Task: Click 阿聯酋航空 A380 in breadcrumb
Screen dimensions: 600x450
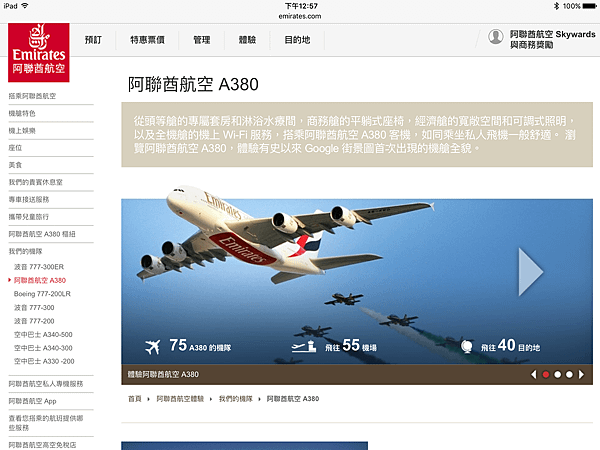Action: tap(293, 399)
